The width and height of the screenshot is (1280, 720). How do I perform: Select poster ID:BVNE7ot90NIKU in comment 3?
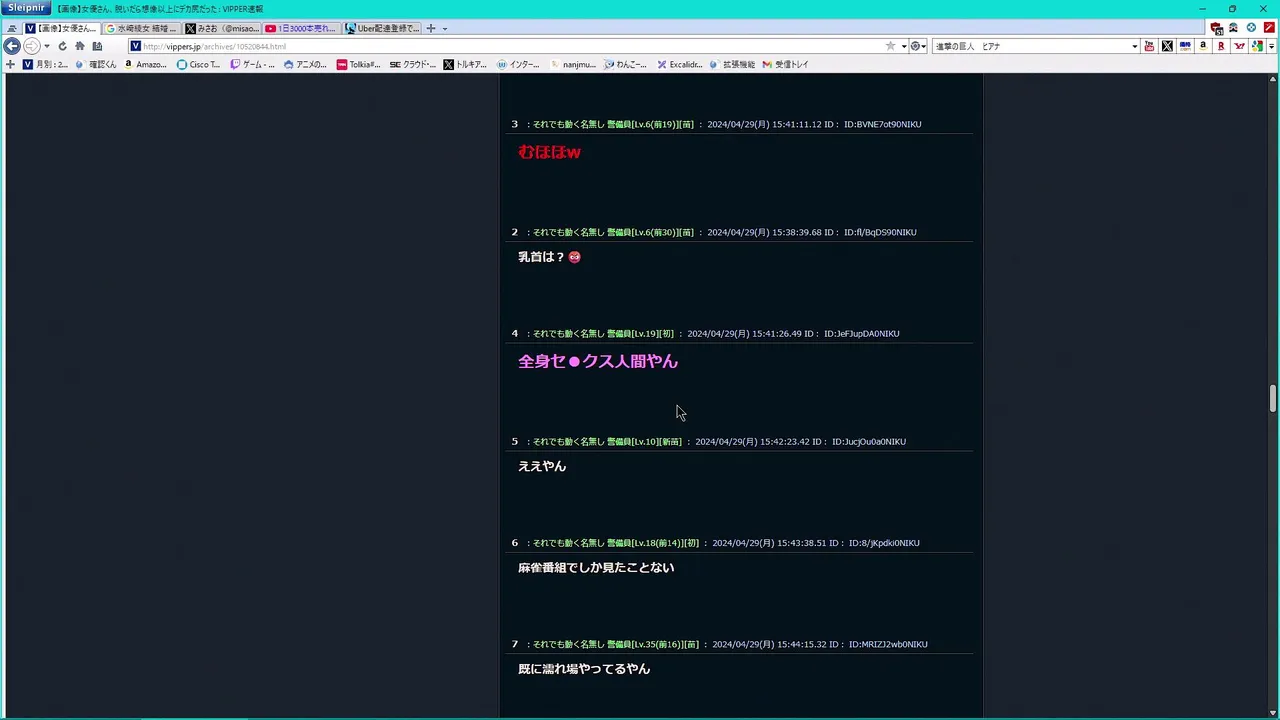(x=883, y=124)
